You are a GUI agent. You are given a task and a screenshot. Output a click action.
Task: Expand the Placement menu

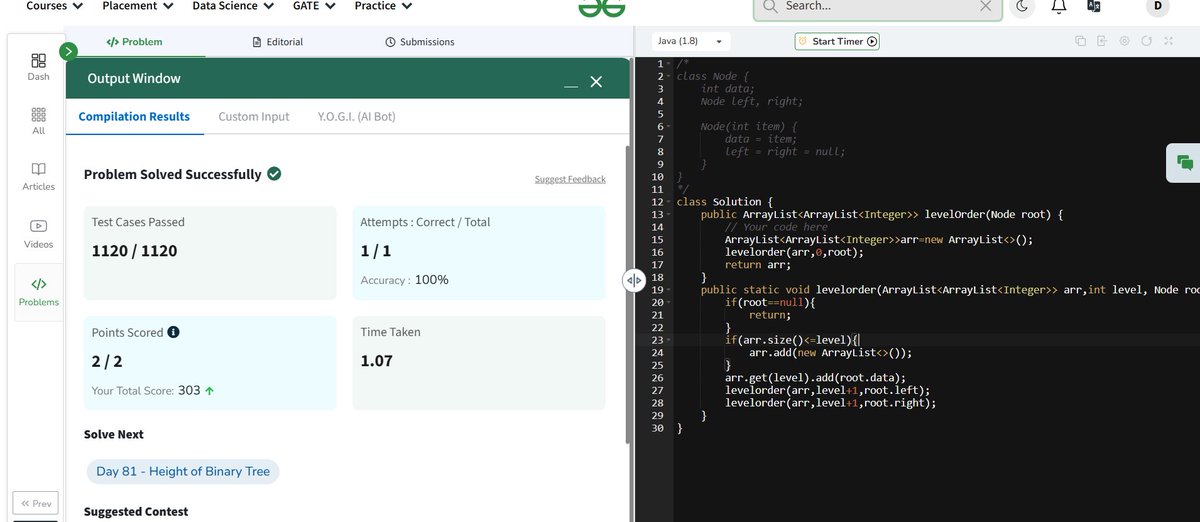(x=138, y=6)
